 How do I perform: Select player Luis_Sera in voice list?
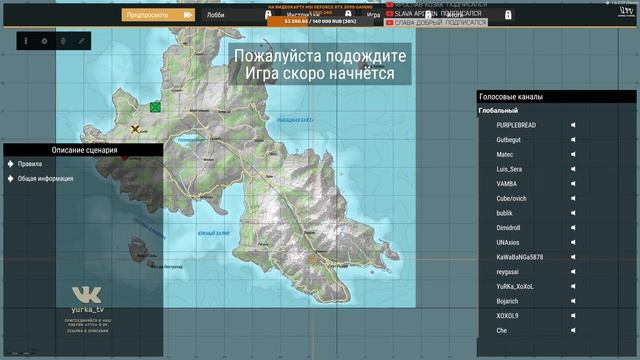point(509,169)
